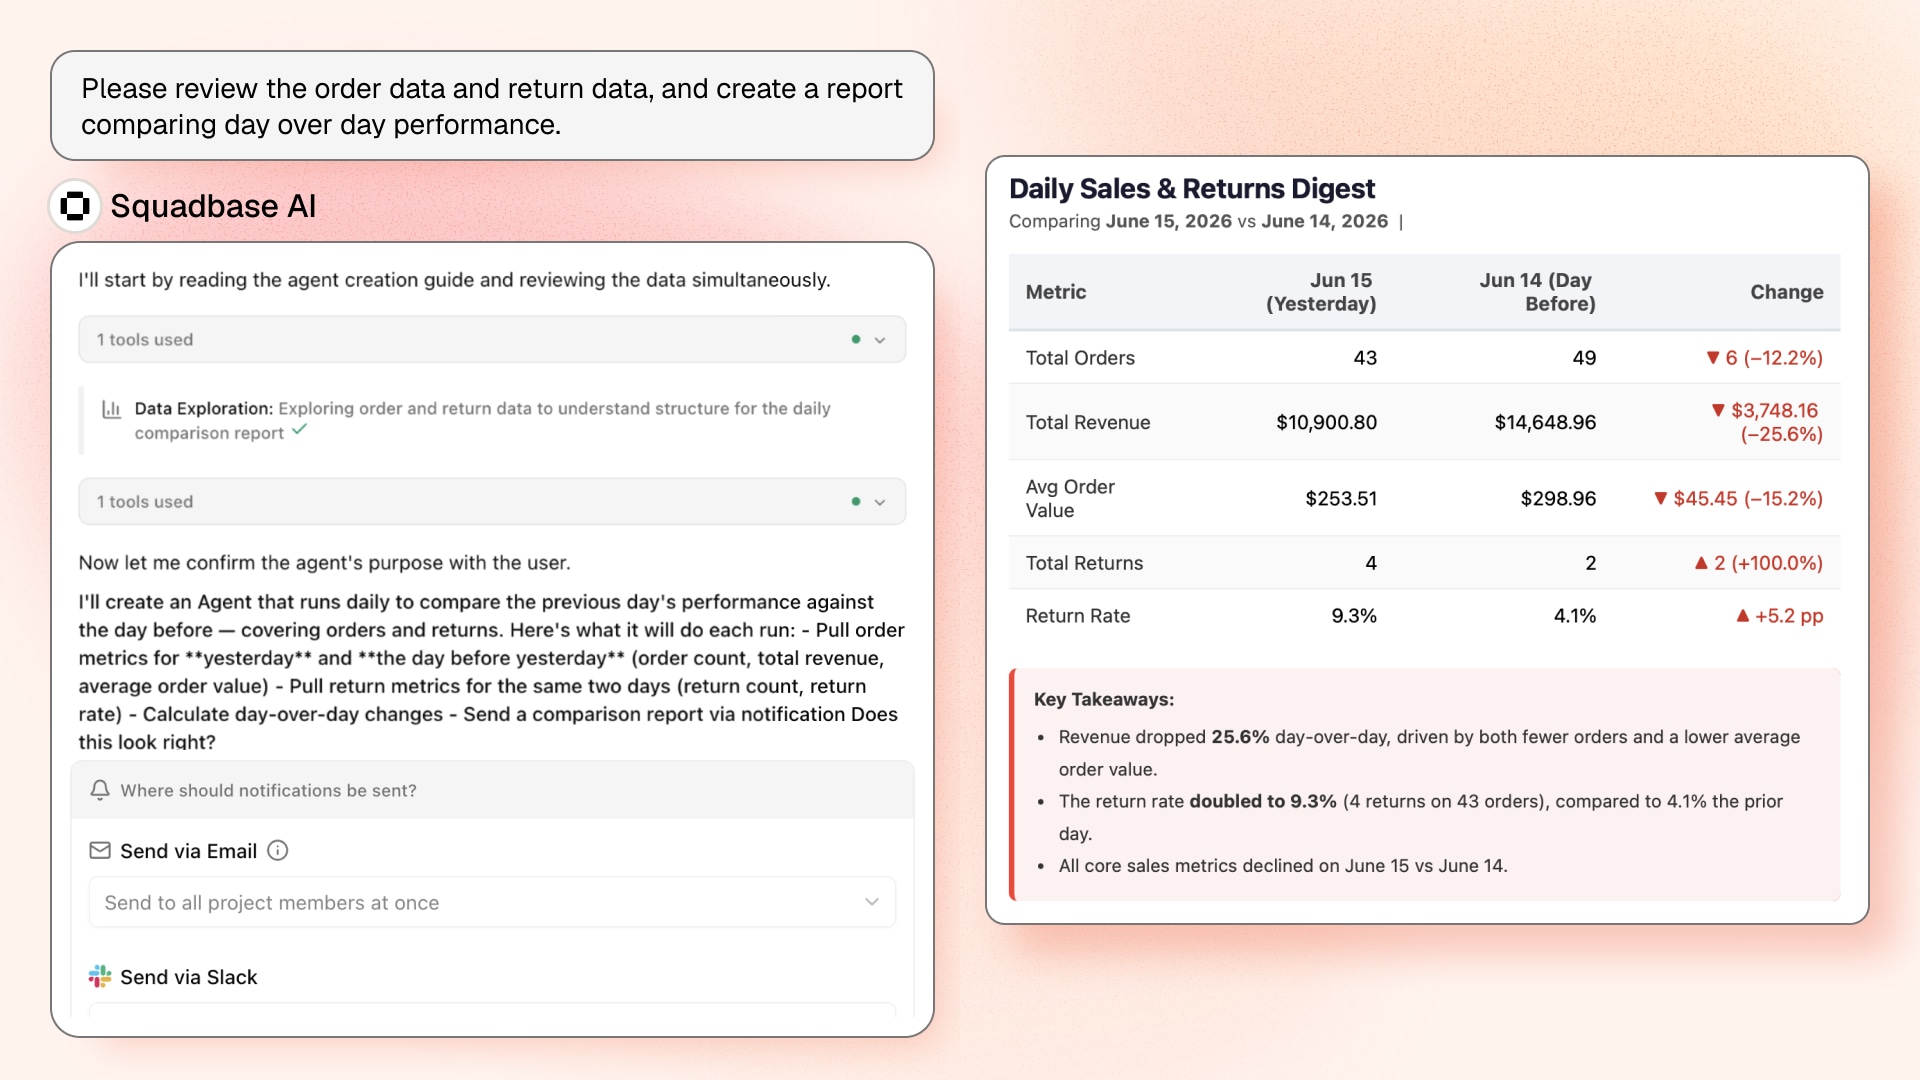This screenshot has height=1080, width=1920.
Task: Click the 'Data Exploration:' step description
Action: (x=483, y=420)
